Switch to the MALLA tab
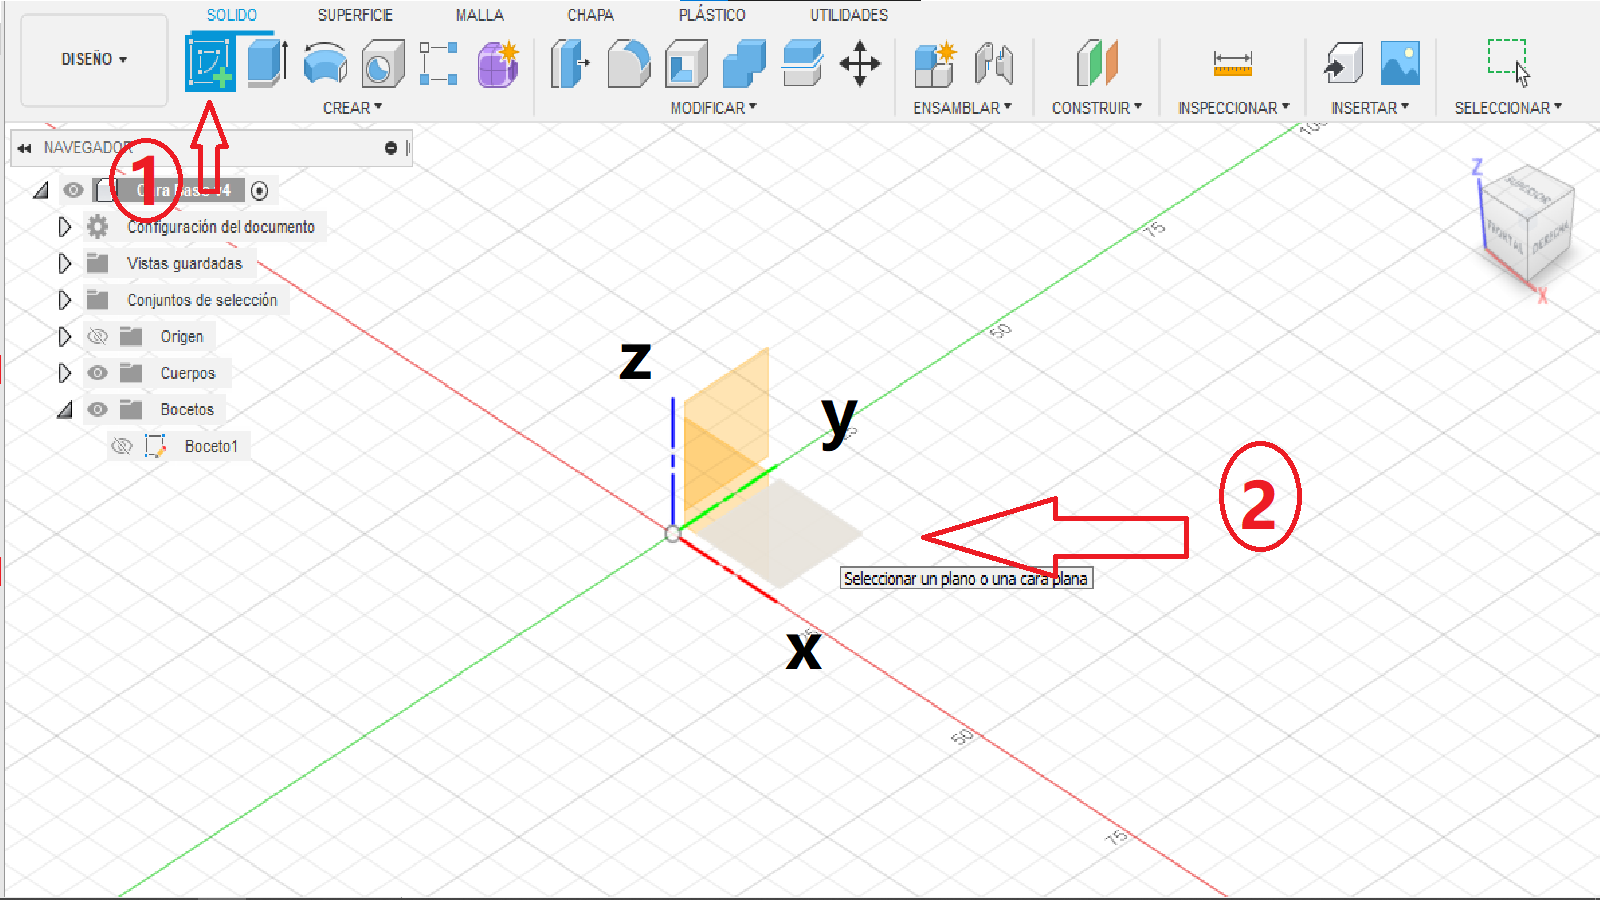Screen dimensions: 1600x900 click(x=480, y=15)
